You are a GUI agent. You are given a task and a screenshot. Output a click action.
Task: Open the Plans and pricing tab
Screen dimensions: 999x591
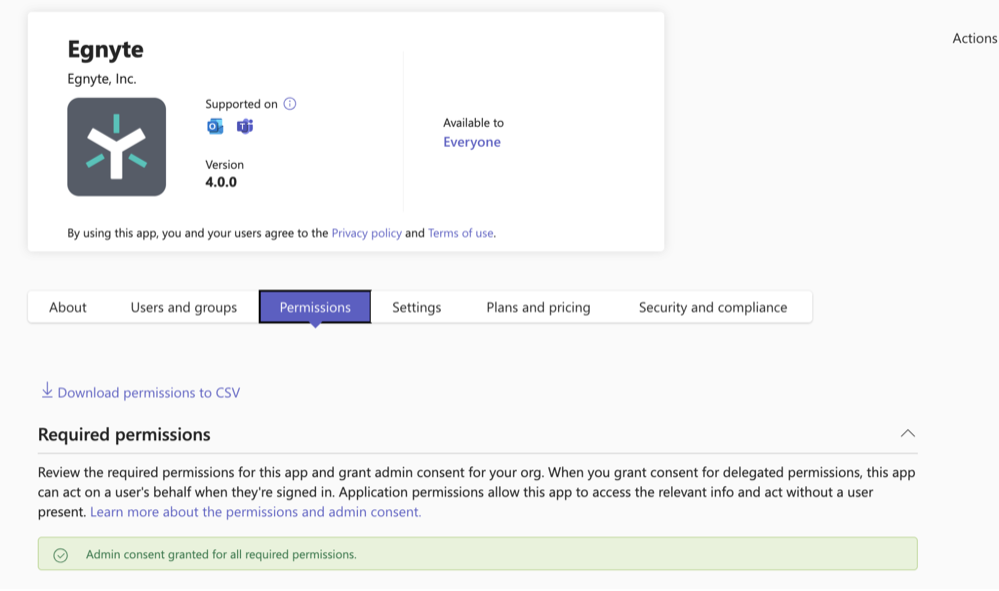pos(538,307)
